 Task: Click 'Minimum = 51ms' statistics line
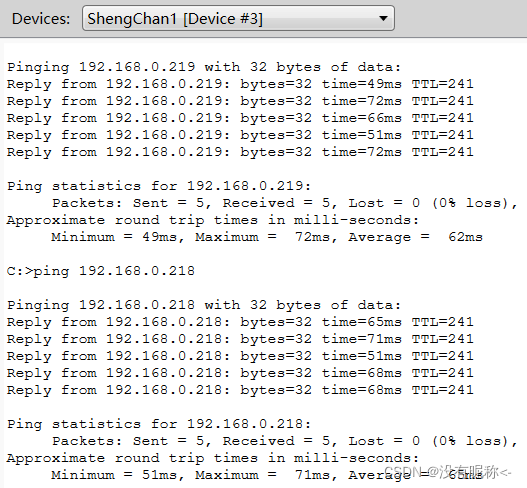(267, 475)
